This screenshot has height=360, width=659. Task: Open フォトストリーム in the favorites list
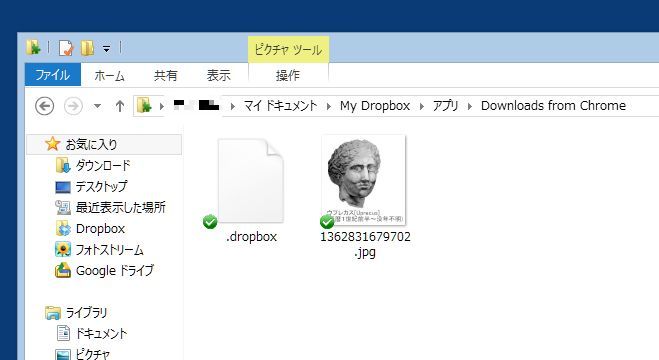110,250
